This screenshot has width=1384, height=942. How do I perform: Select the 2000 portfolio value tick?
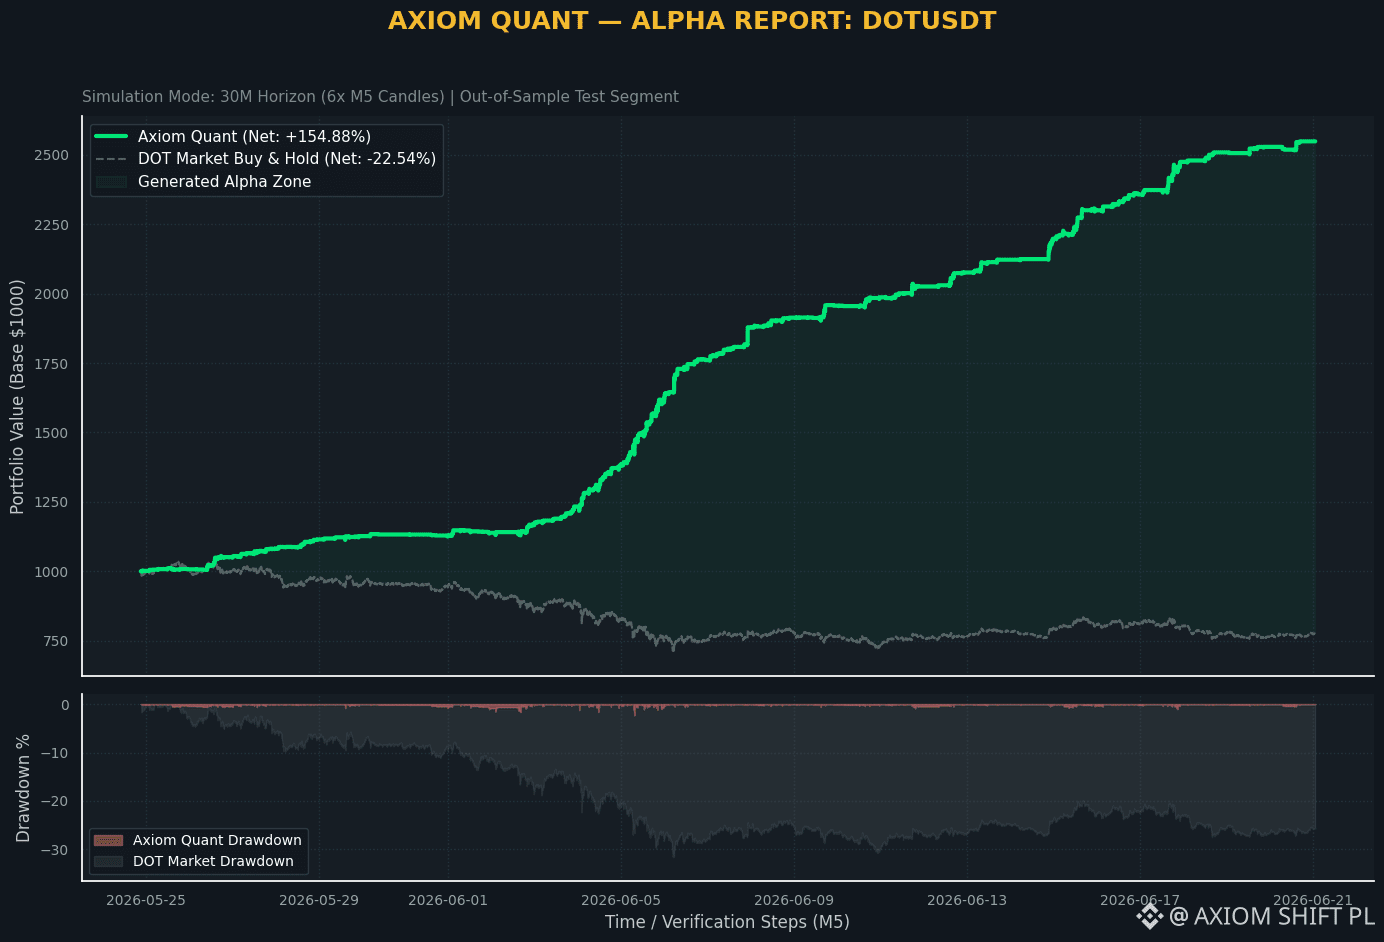[51, 294]
